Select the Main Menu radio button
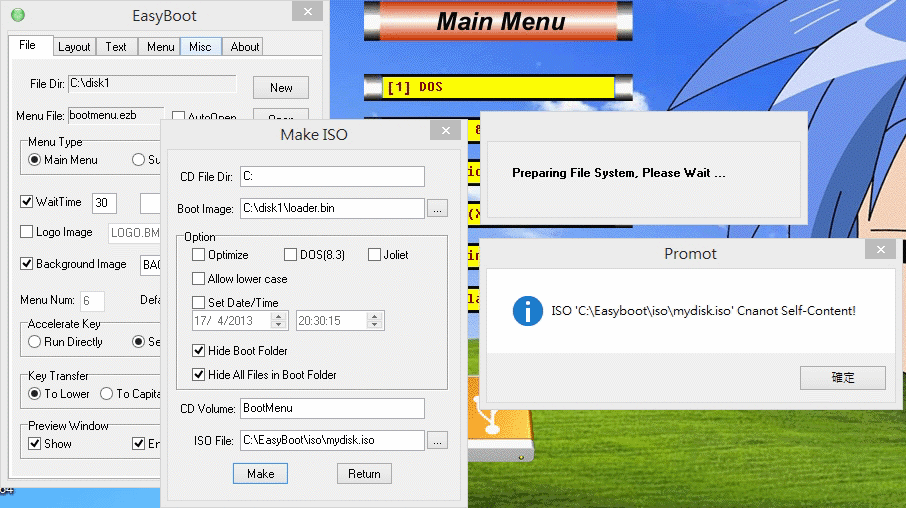 tap(35, 160)
